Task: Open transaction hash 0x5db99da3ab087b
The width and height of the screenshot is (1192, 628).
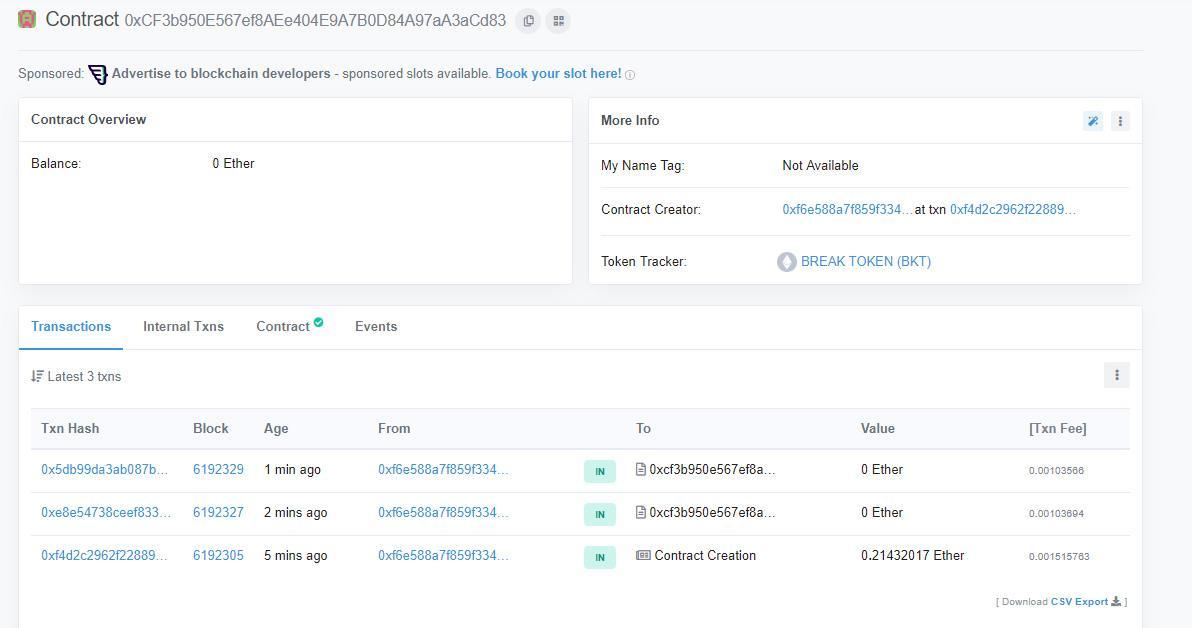Action: (x=104, y=470)
